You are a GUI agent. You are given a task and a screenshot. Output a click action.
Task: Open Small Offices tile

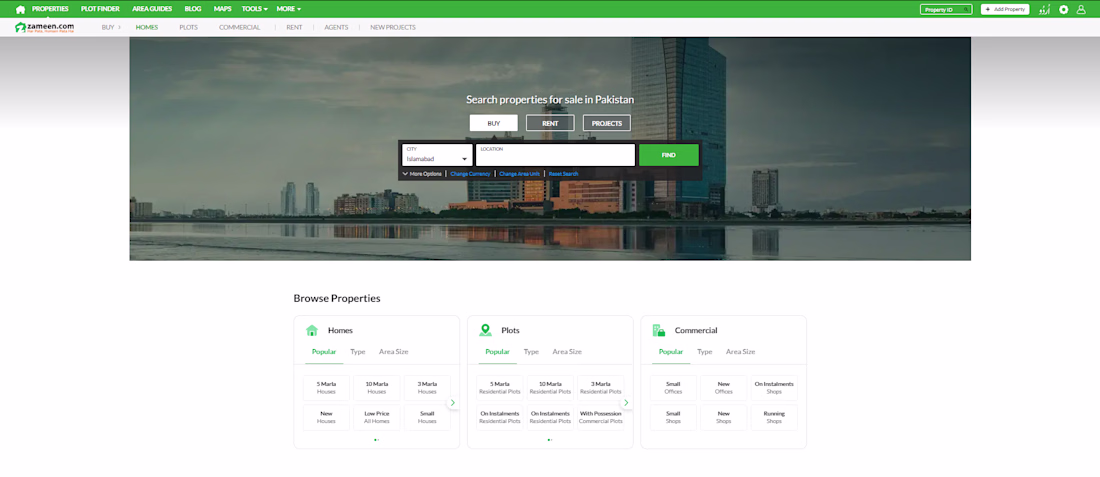pos(673,388)
